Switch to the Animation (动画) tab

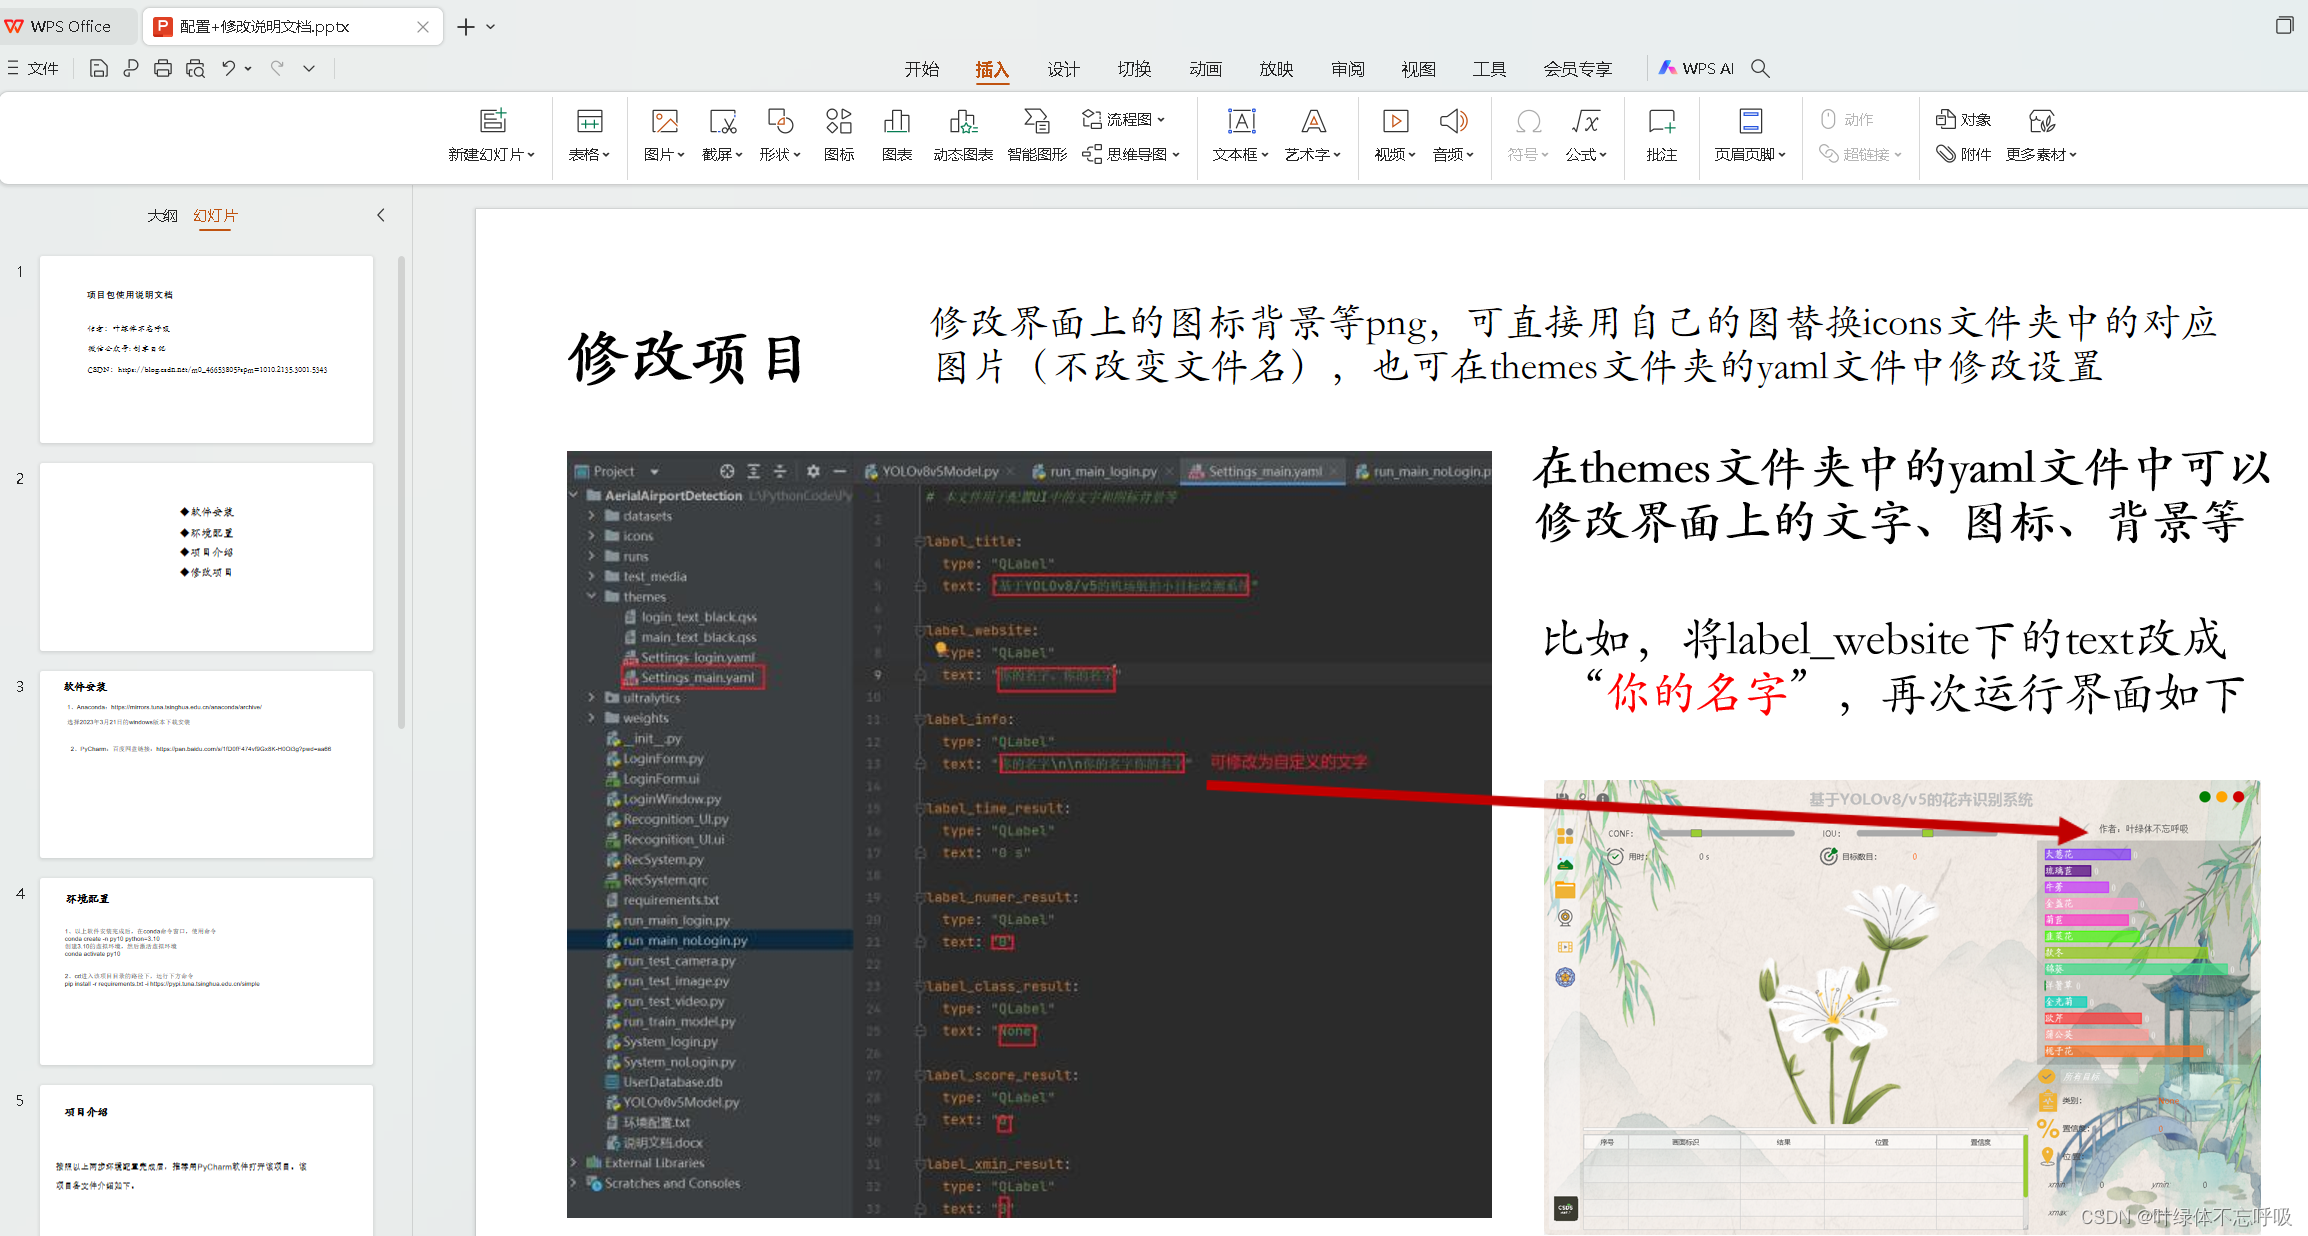click(1205, 69)
